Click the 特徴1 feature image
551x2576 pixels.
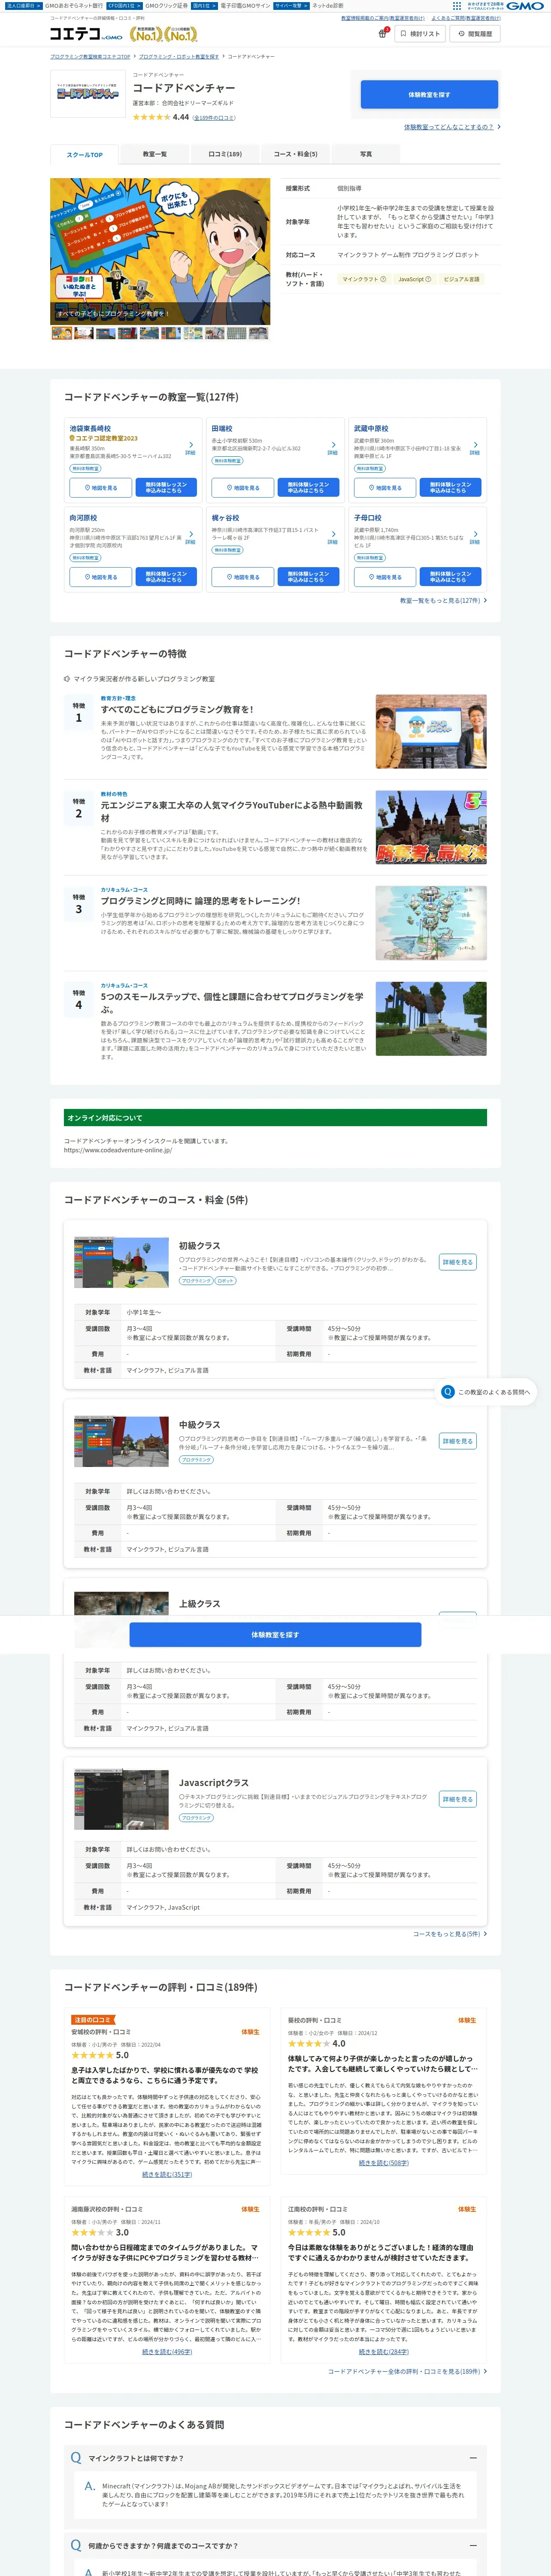[431, 732]
